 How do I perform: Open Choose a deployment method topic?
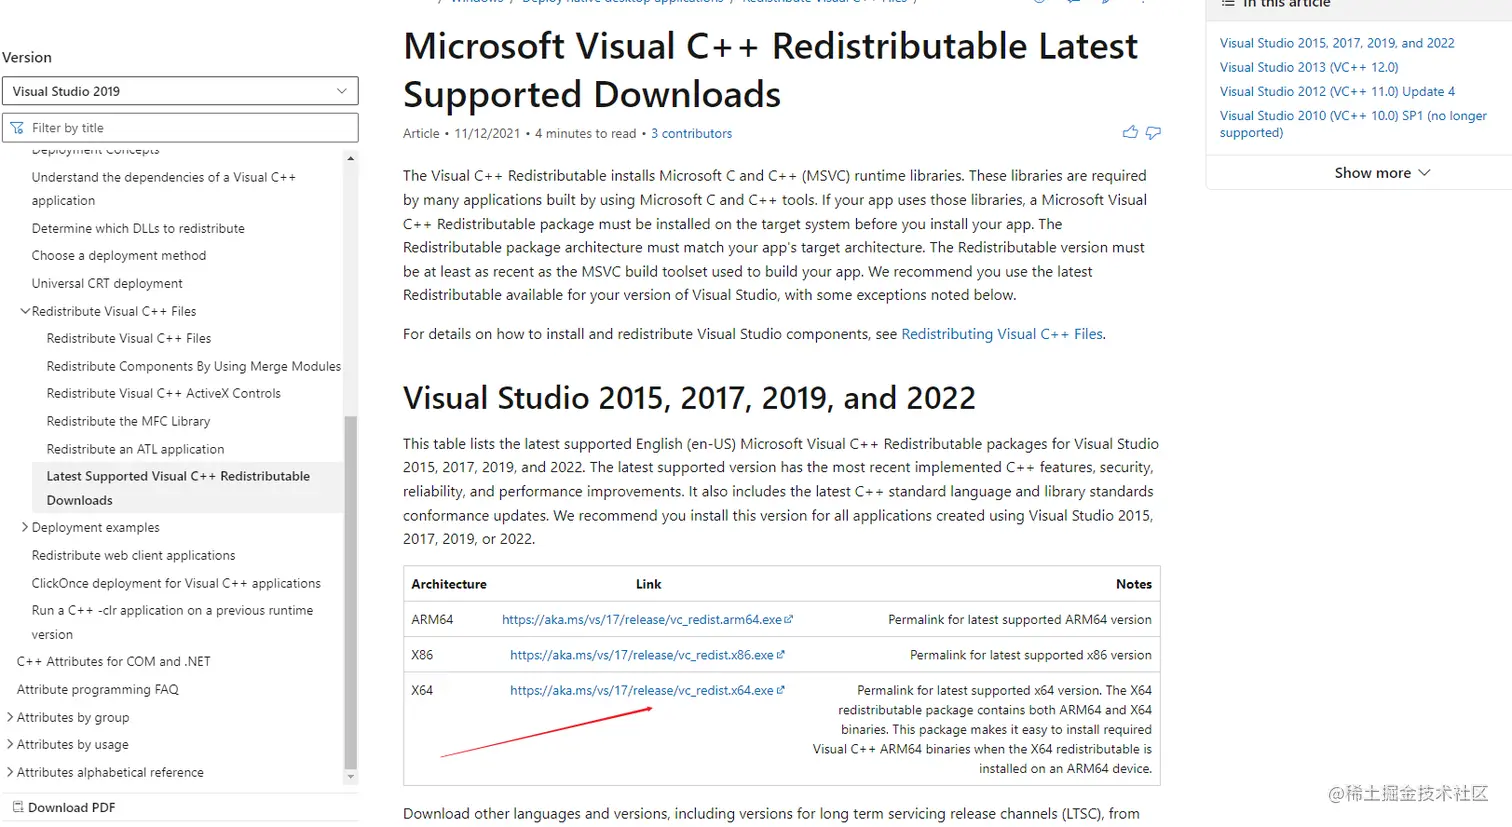click(119, 255)
